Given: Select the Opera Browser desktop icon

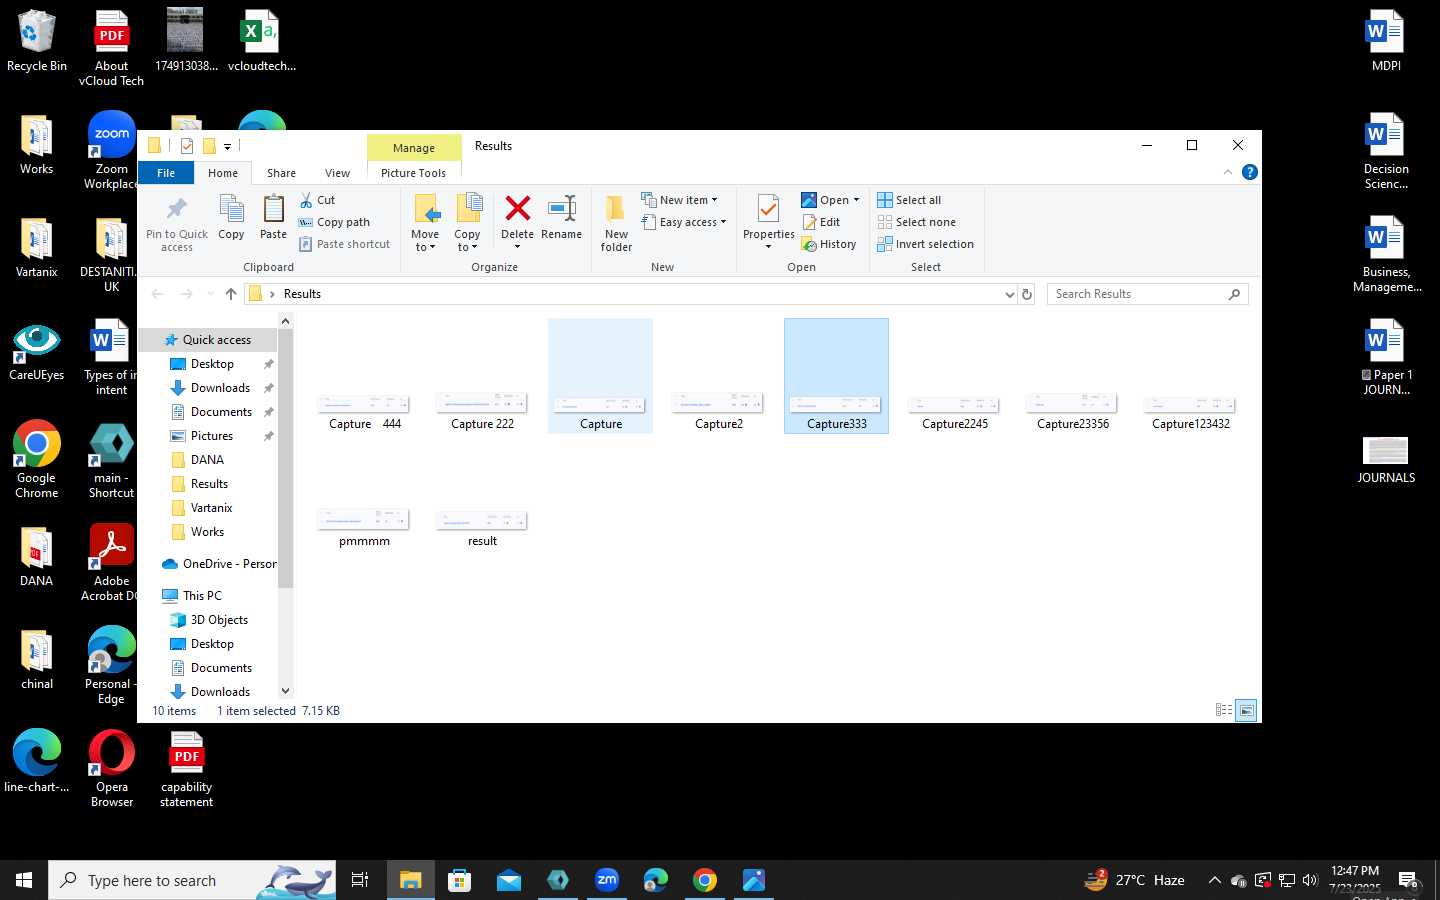Looking at the screenshot, I should tap(111, 768).
